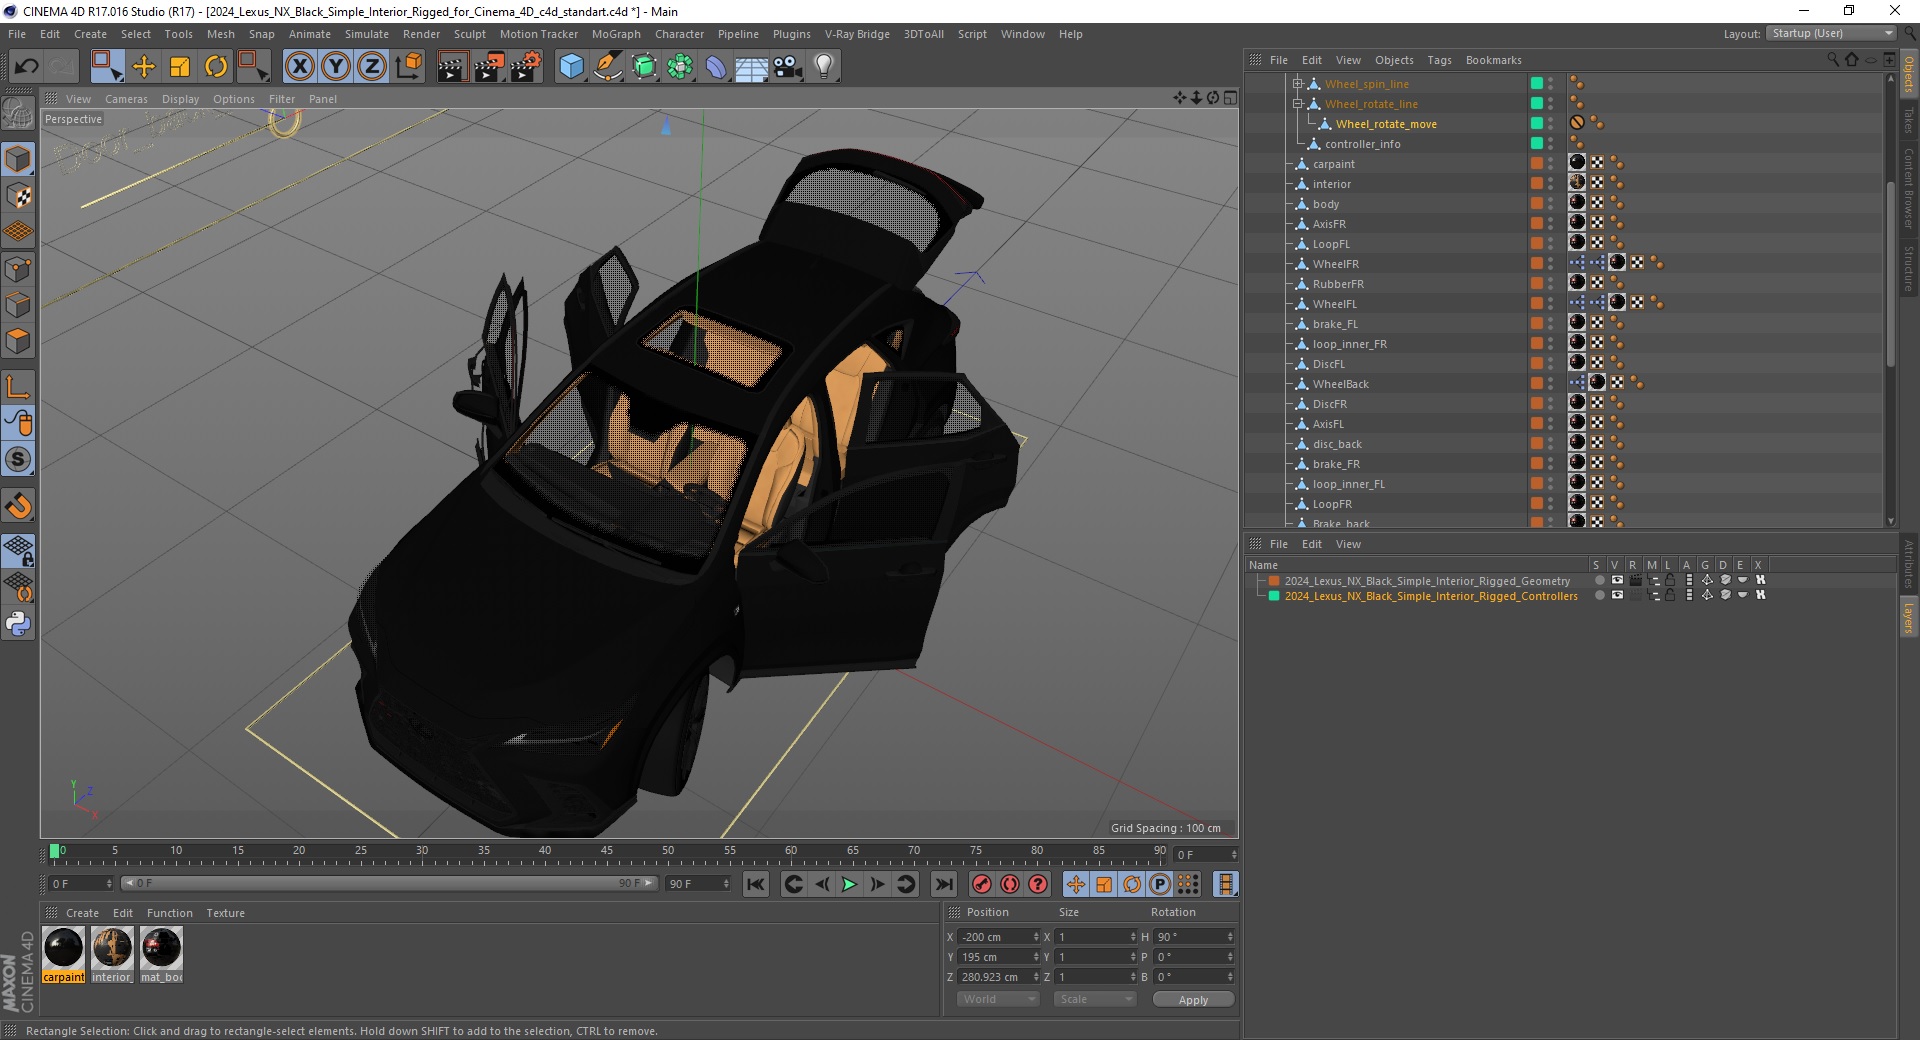Open the spline pen tool
Viewport: 1920px width, 1040px height.
(608, 67)
